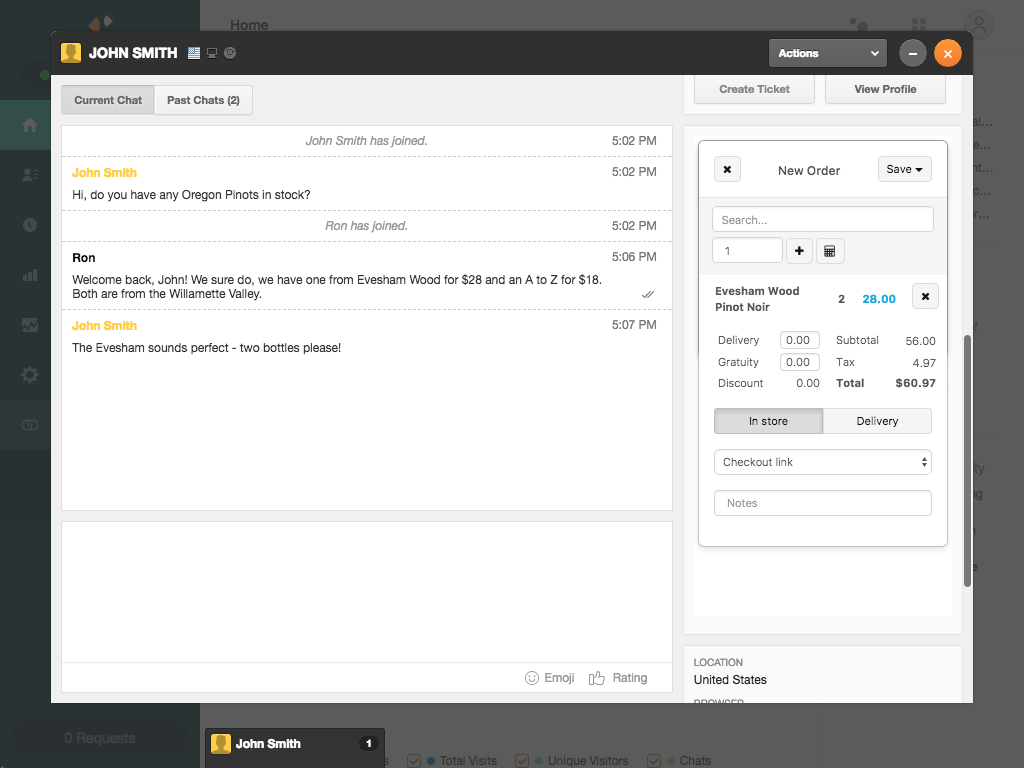Expand the Save dropdown menu

point(904,170)
